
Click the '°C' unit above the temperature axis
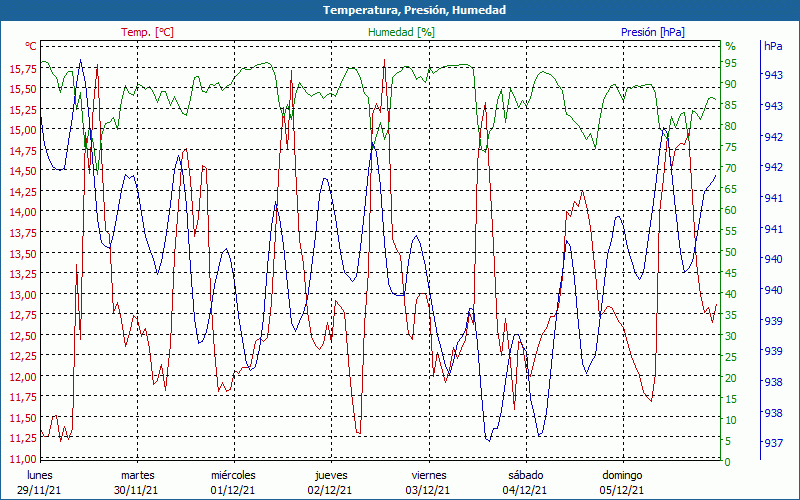(x=31, y=46)
